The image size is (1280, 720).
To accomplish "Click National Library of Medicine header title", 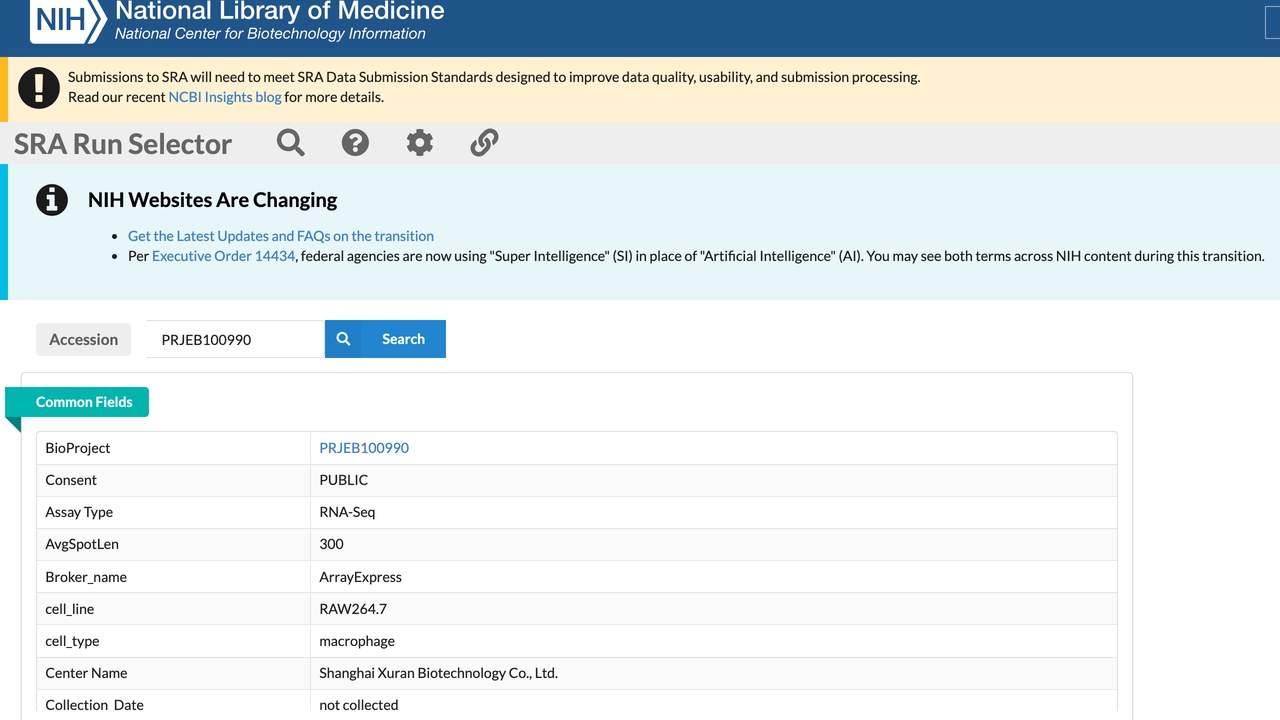I will tap(280, 12).
